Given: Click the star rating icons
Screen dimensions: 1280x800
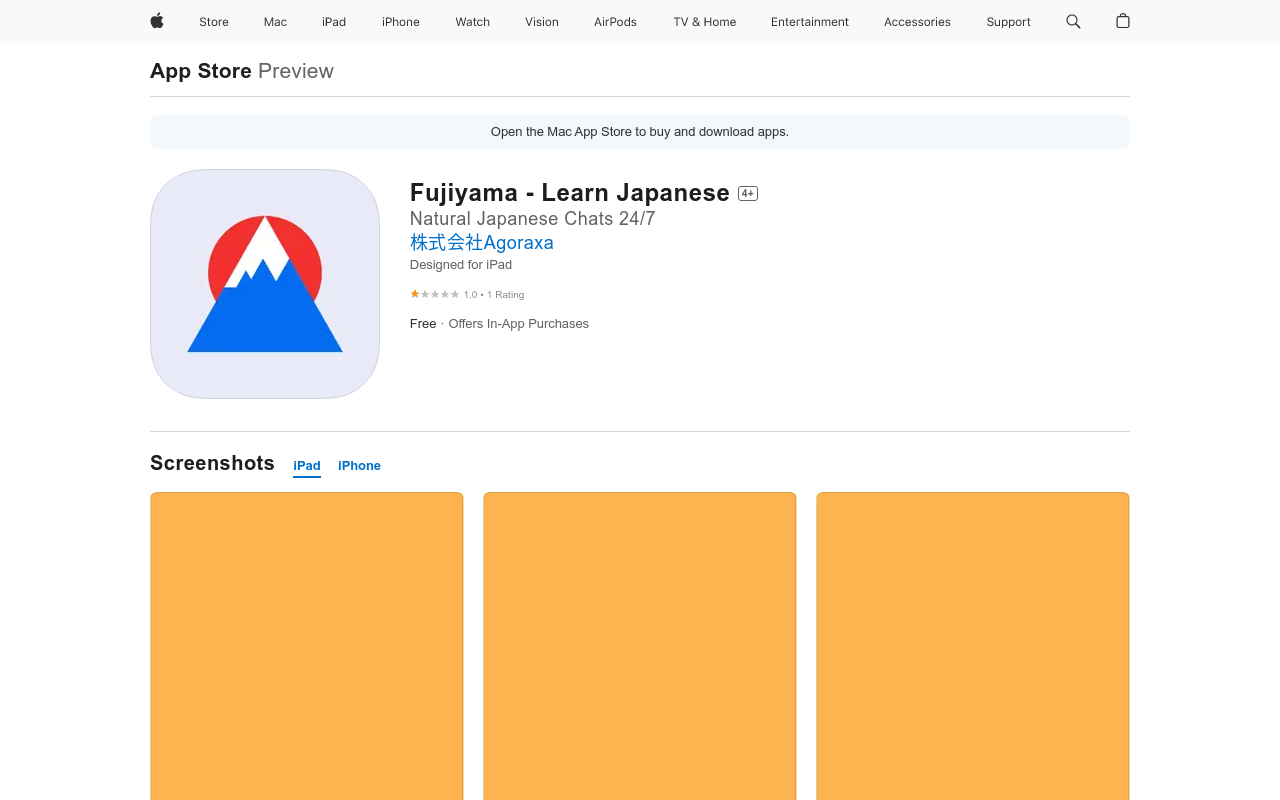Looking at the screenshot, I should point(435,294).
